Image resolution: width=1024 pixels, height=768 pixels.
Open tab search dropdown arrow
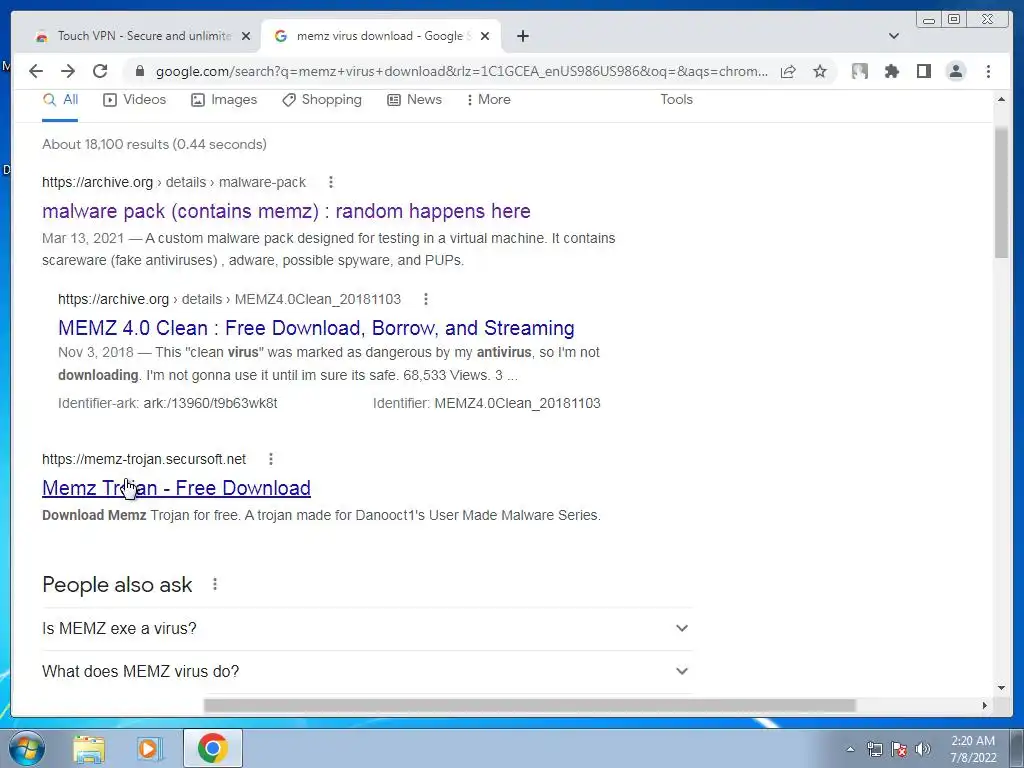pos(893,36)
